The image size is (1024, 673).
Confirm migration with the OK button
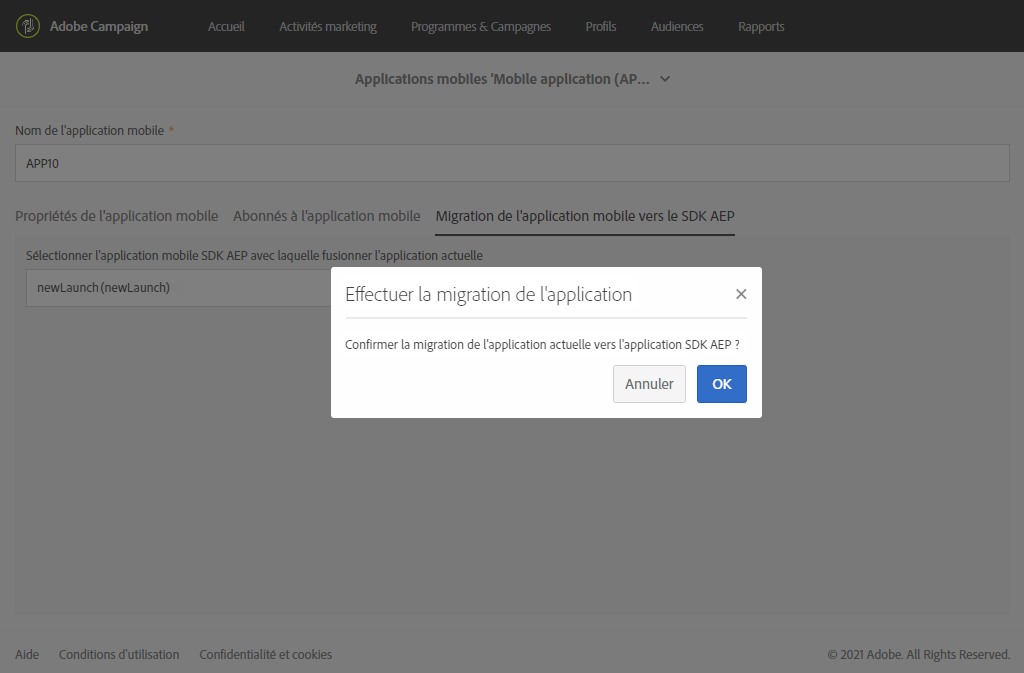point(722,384)
